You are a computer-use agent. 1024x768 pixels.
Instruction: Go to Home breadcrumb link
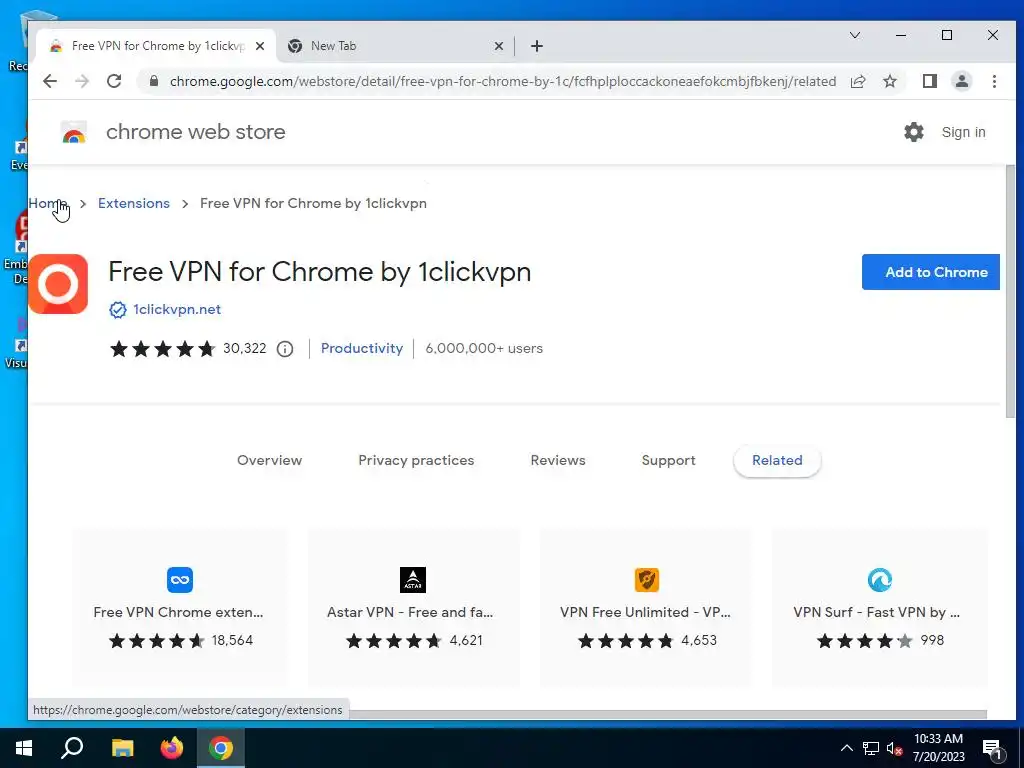(48, 203)
